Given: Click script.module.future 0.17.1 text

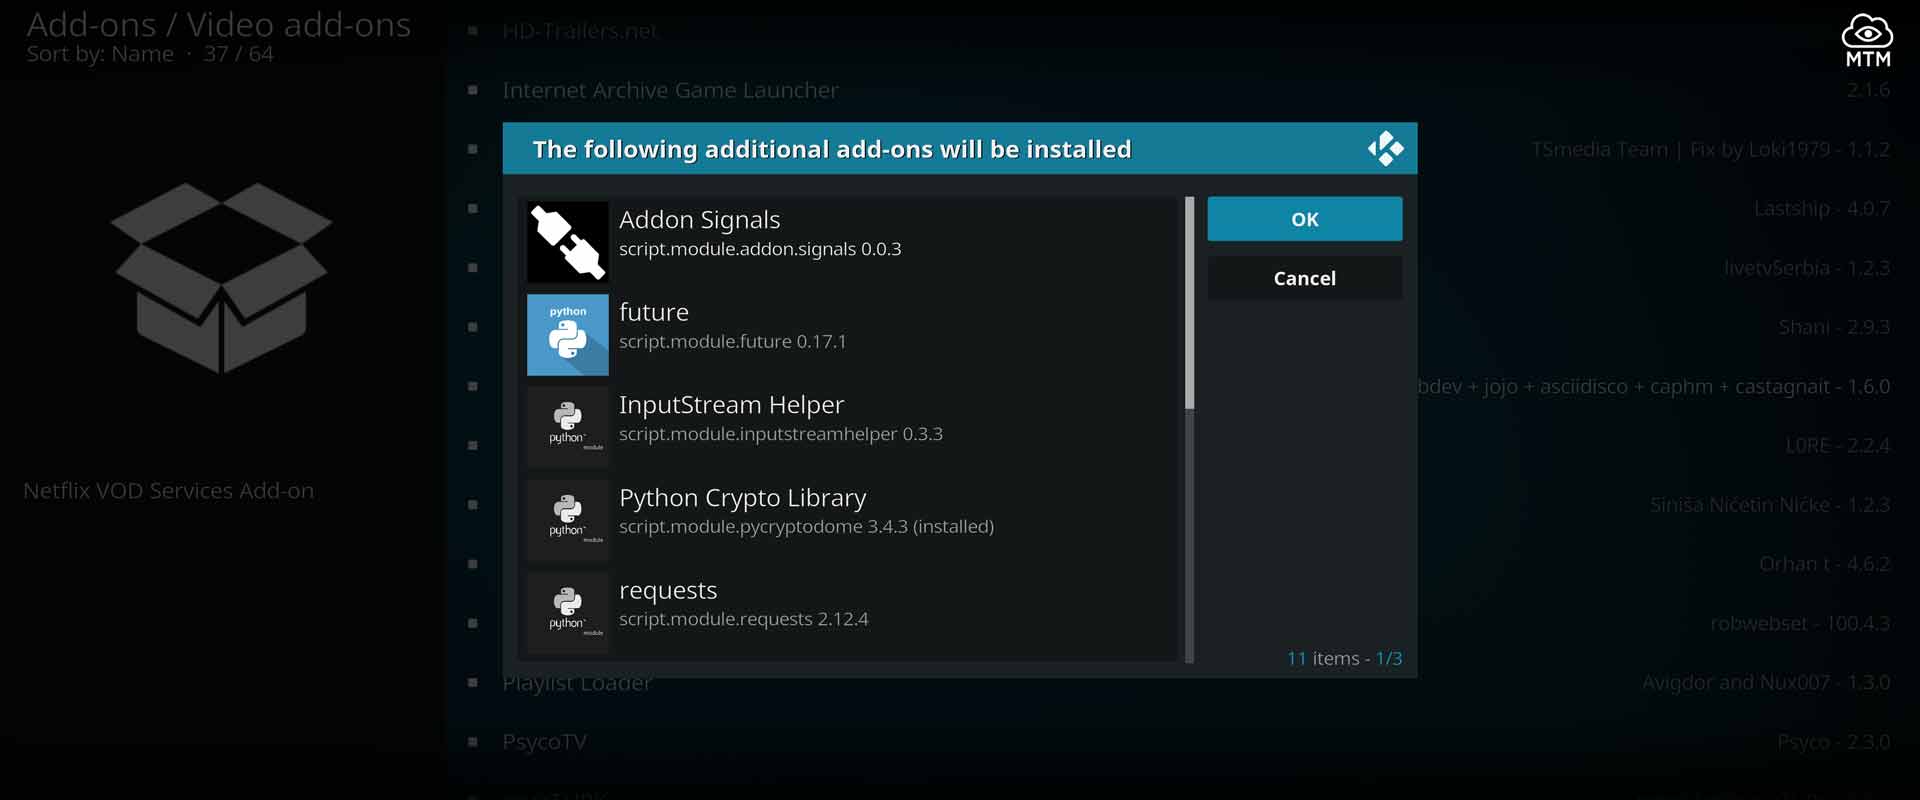Looking at the screenshot, I should (x=732, y=342).
